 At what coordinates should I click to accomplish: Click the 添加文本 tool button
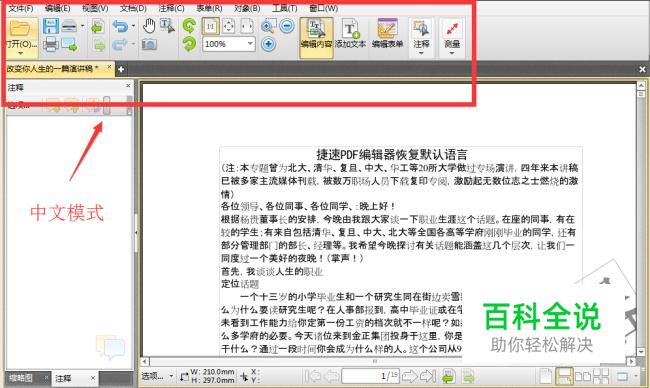pyautogui.click(x=350, y=34)
